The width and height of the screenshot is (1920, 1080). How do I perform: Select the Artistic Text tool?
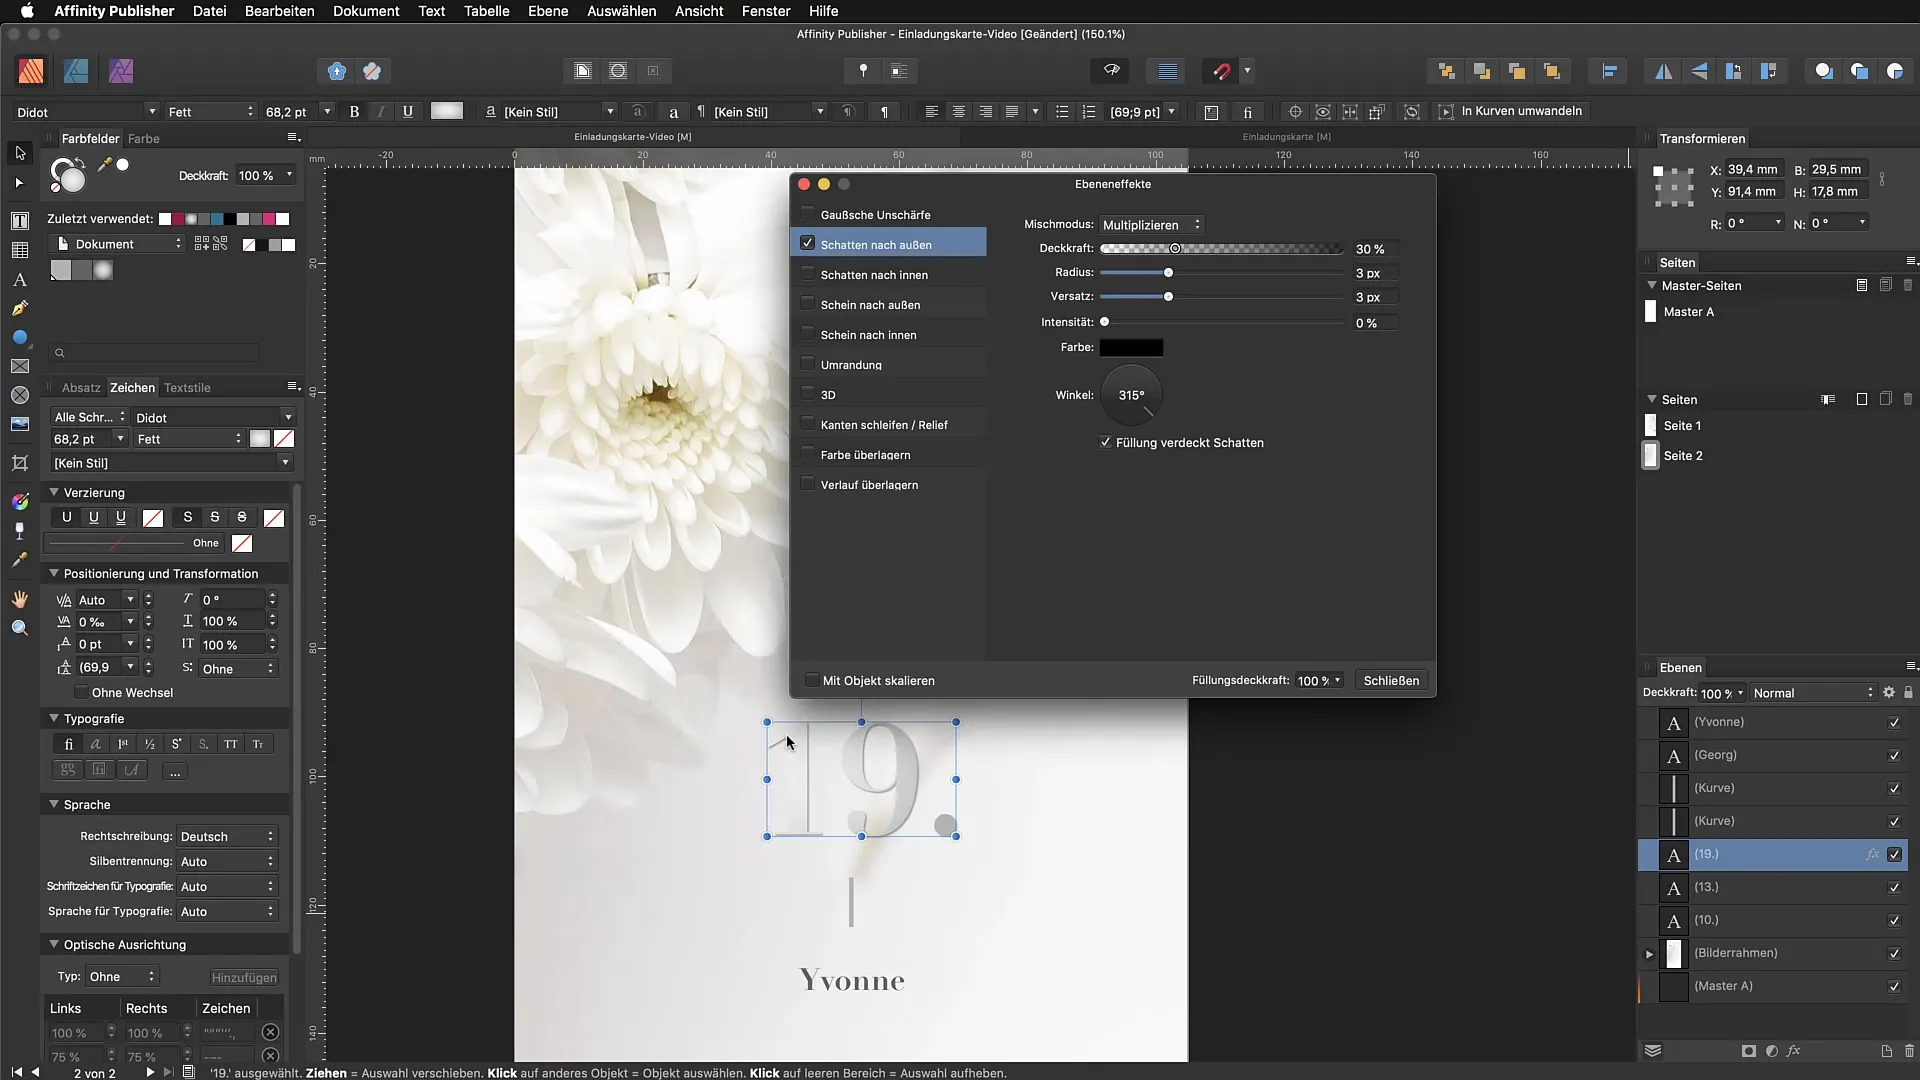click(x=20, y=280)
